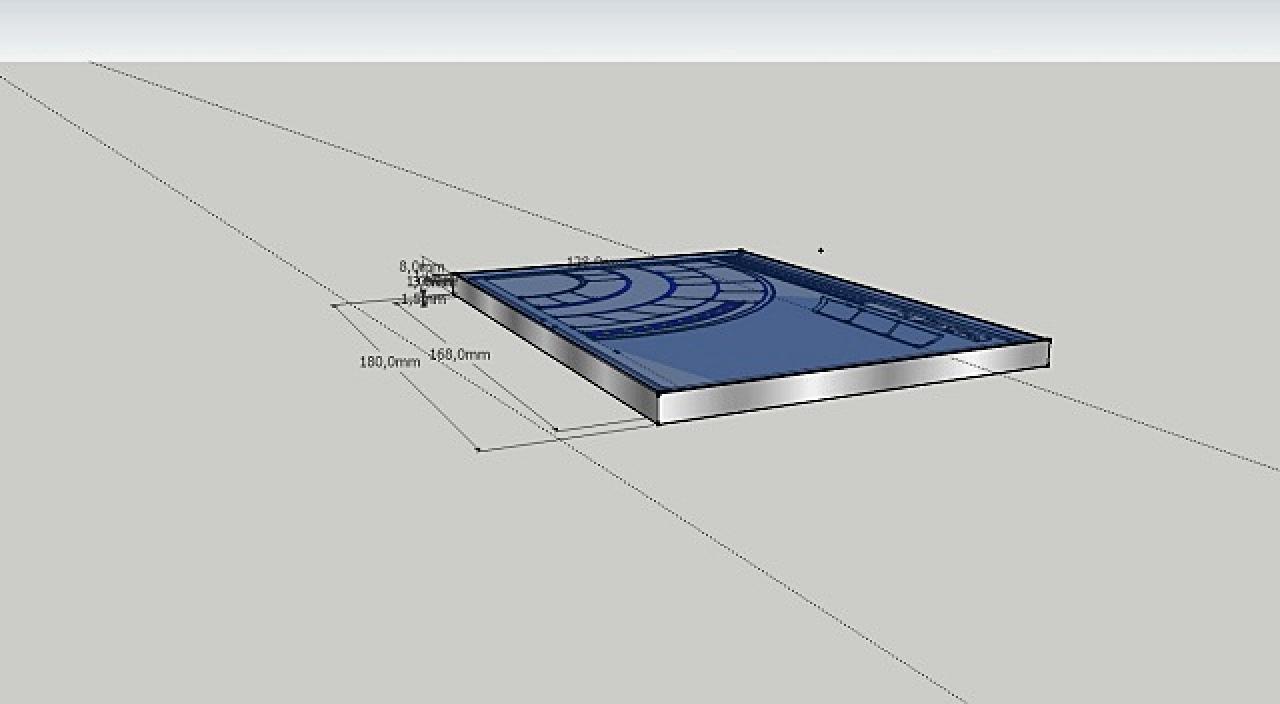Click the far back corner of the panel
The height and width of the screenshot is (704, 1280).
pyautogui.click(x=740, y=251)
